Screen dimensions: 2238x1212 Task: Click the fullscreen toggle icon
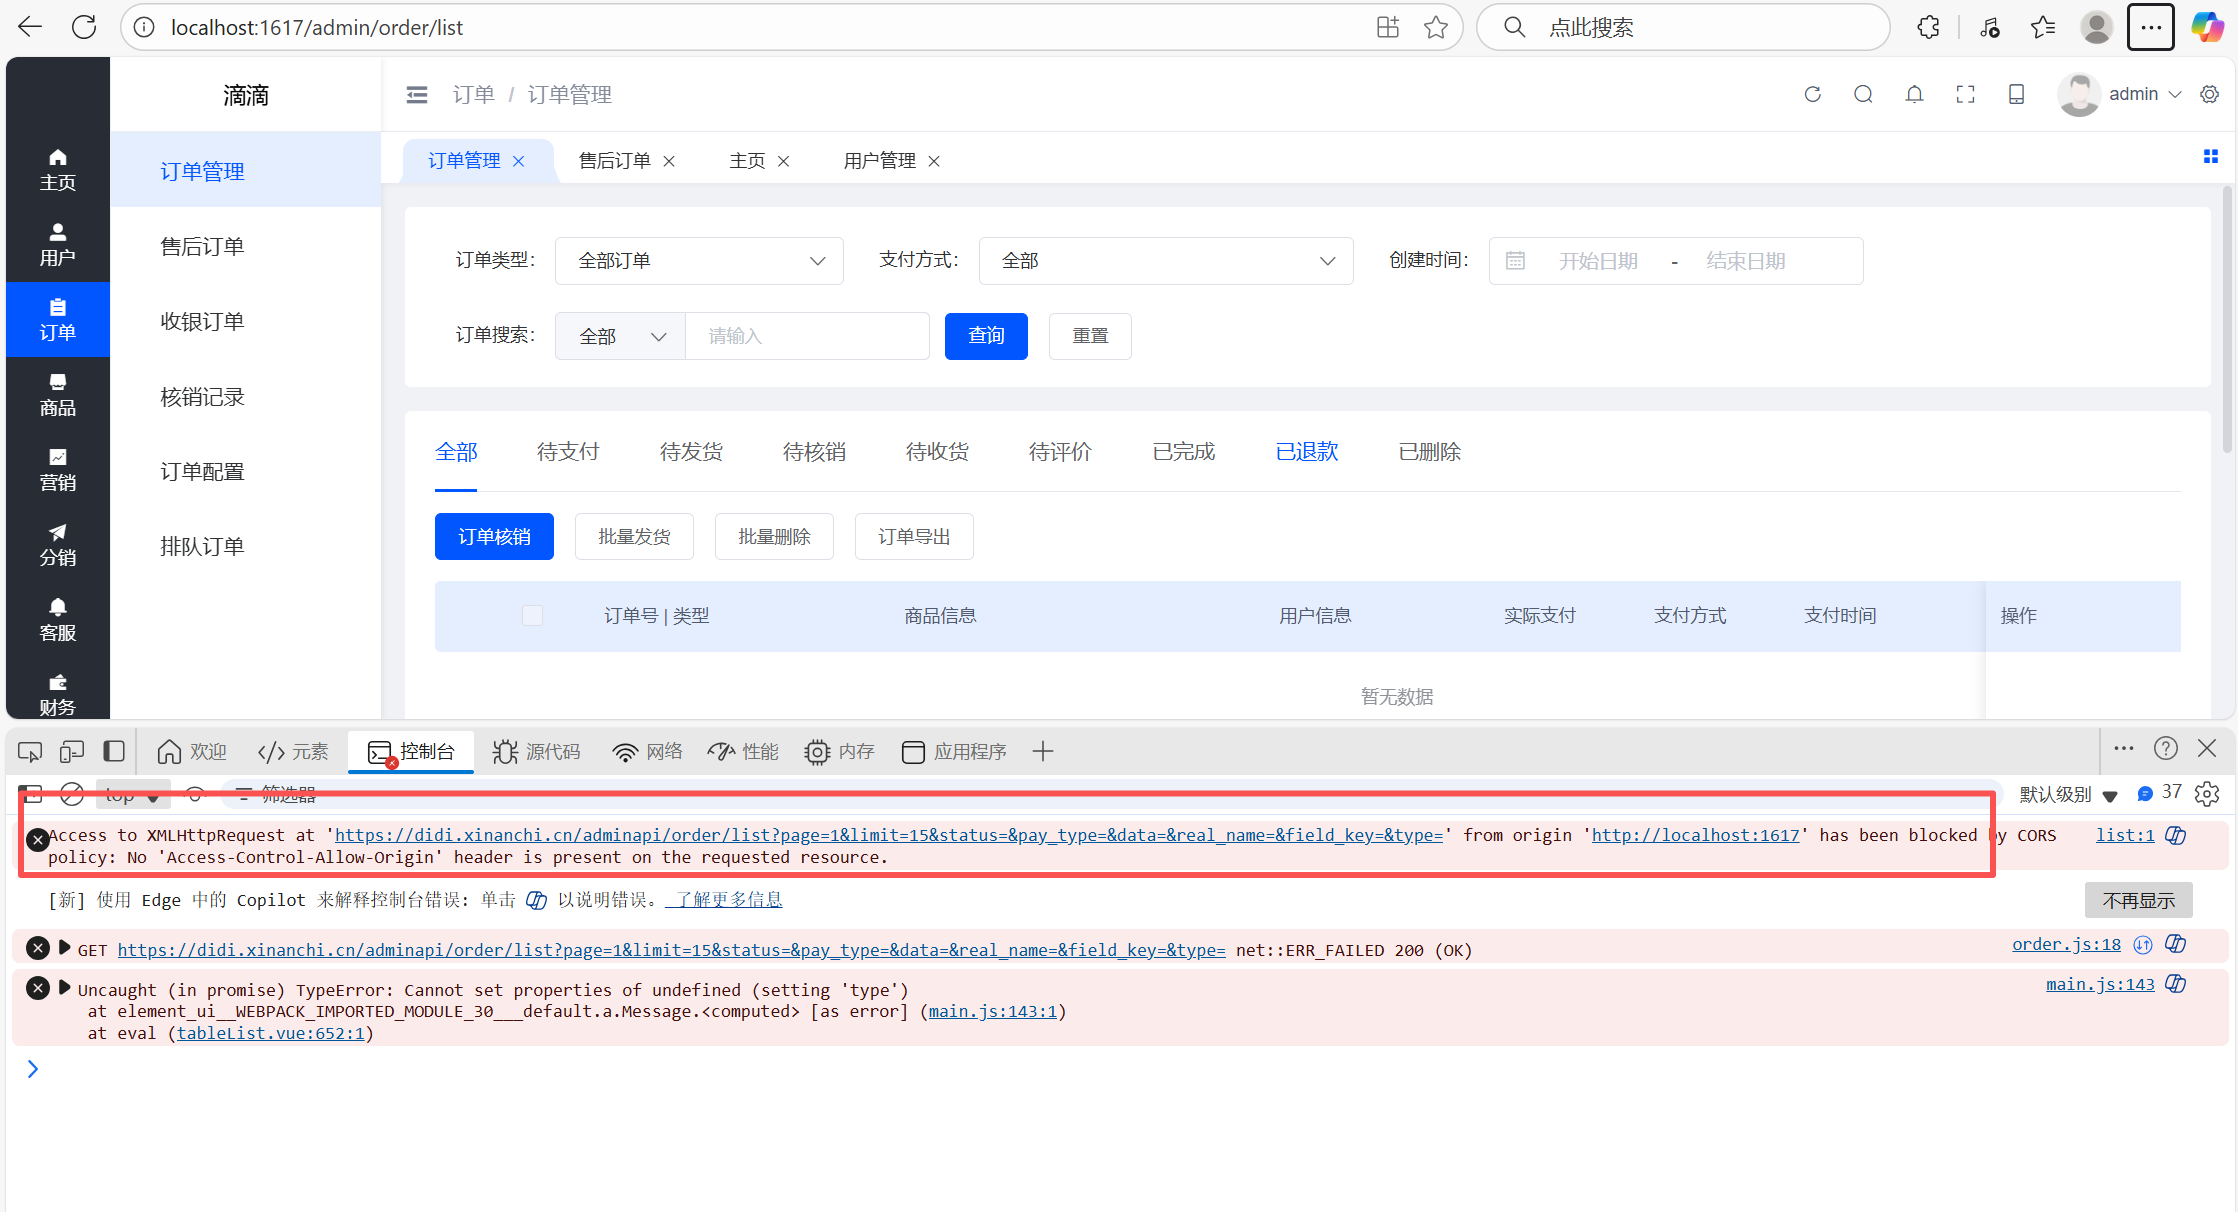click(1965, 94)
